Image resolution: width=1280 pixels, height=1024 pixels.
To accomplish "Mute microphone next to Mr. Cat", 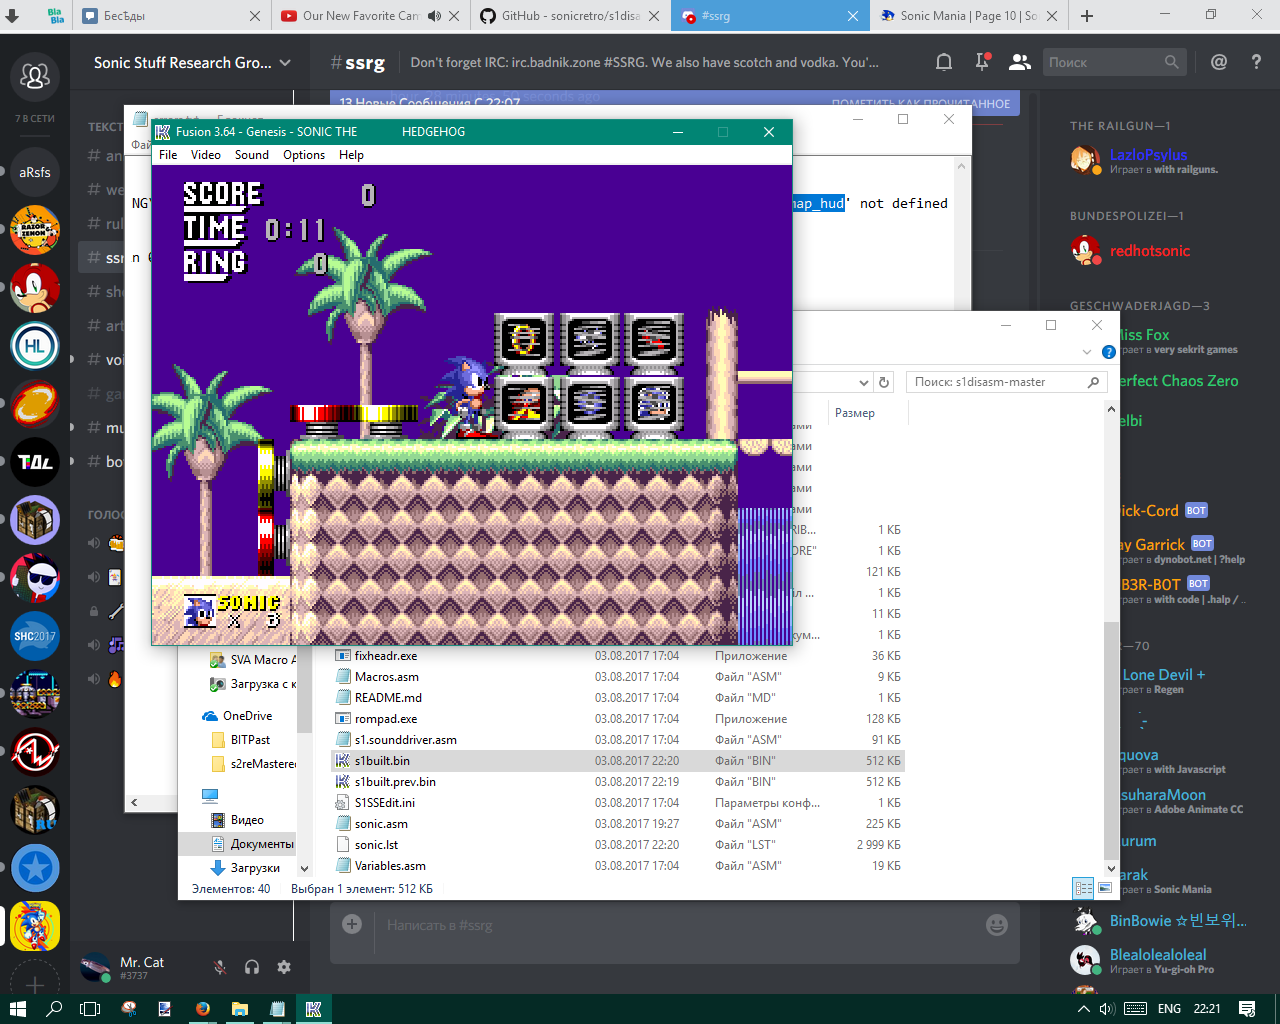I will 220,967.
